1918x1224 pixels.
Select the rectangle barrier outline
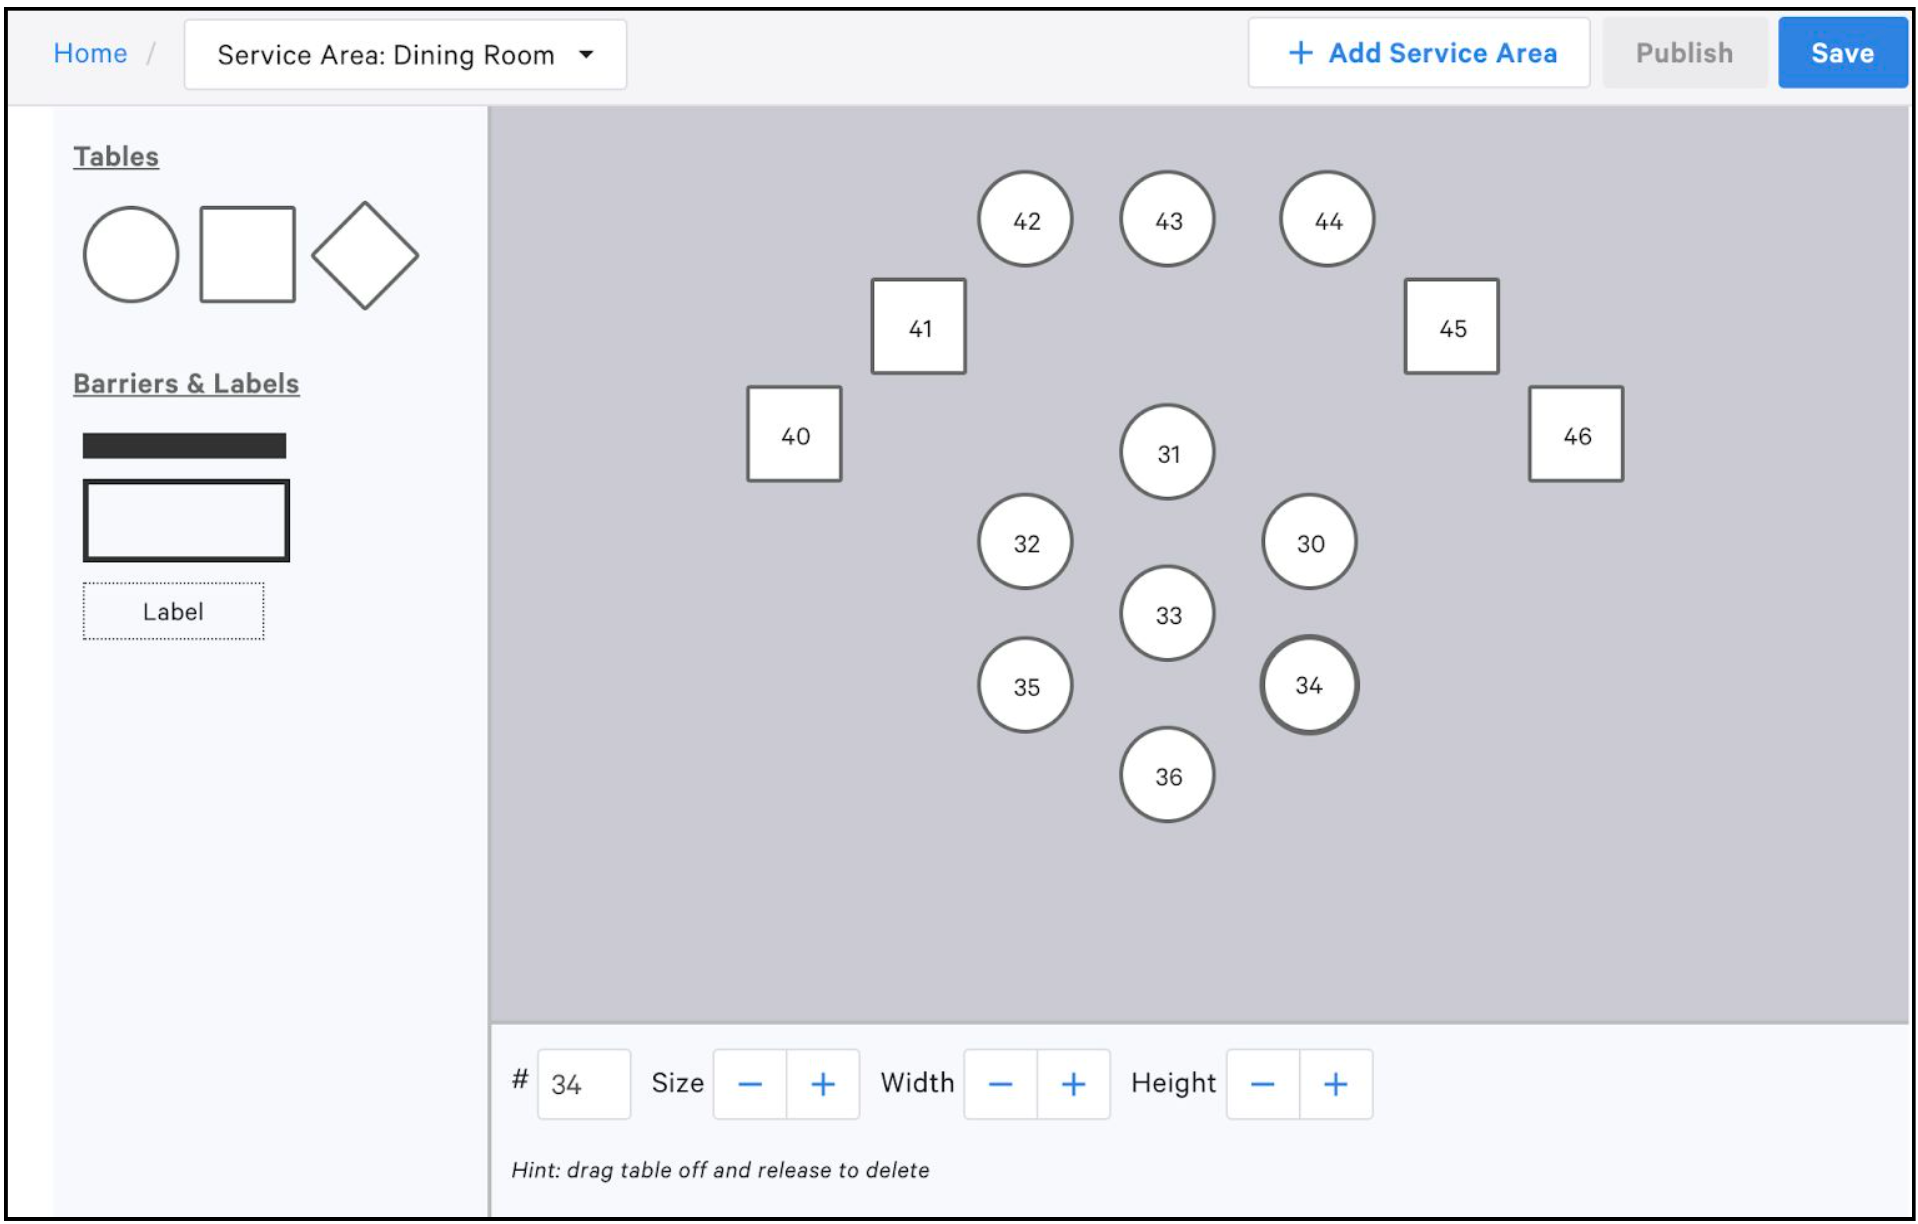(x=185, y=520)
